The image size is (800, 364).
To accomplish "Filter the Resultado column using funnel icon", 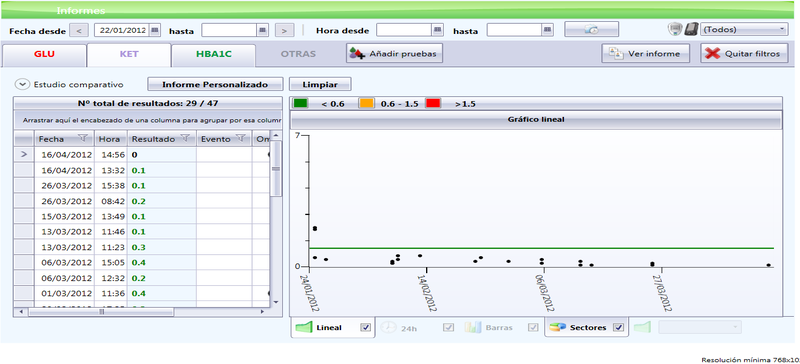I will (x=185, y=138).
